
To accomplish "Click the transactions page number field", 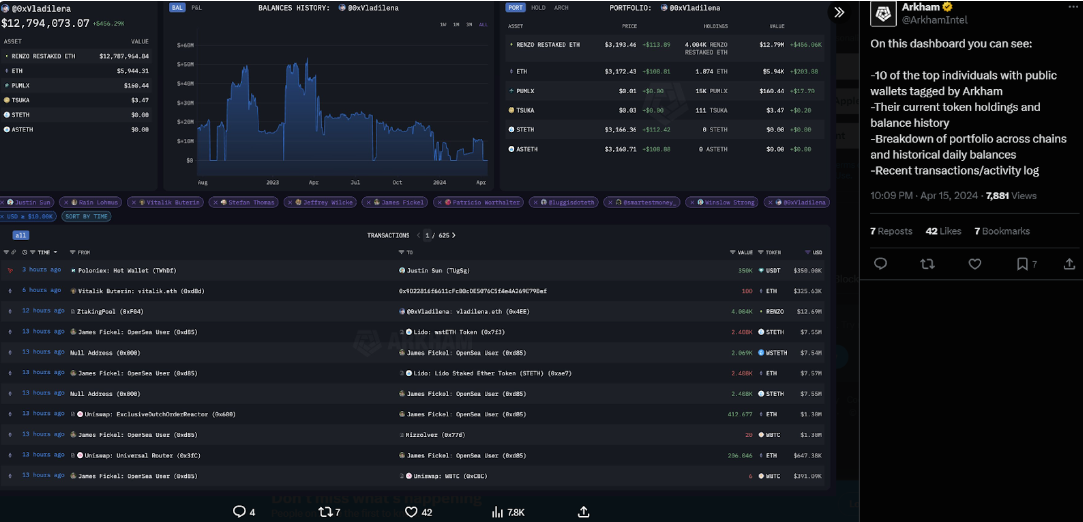I will click(x=428, y=235).
